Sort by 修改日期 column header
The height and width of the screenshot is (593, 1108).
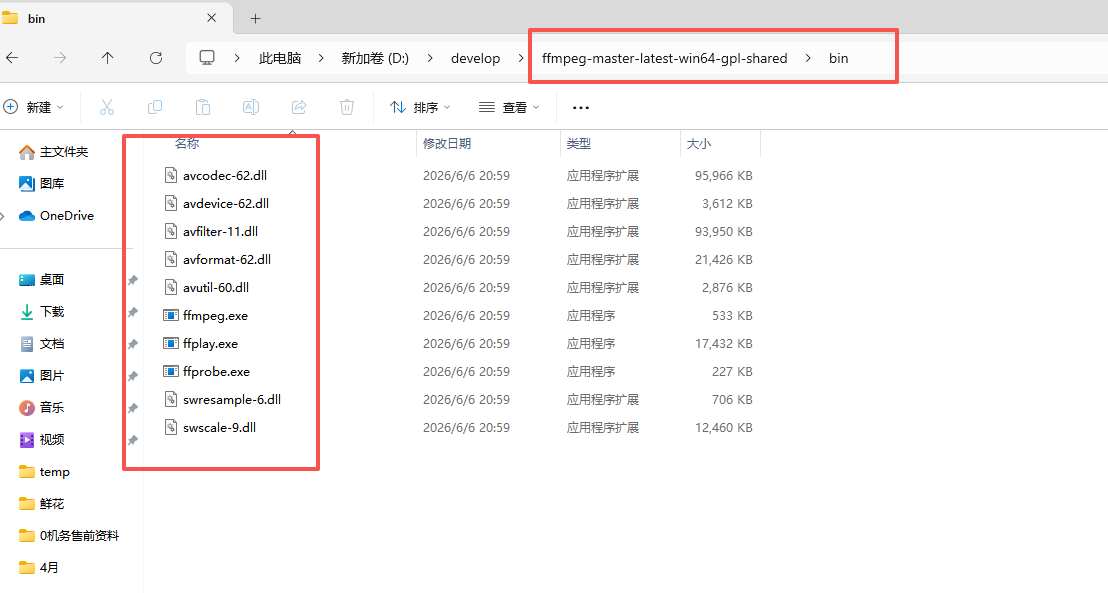(447, 143)
